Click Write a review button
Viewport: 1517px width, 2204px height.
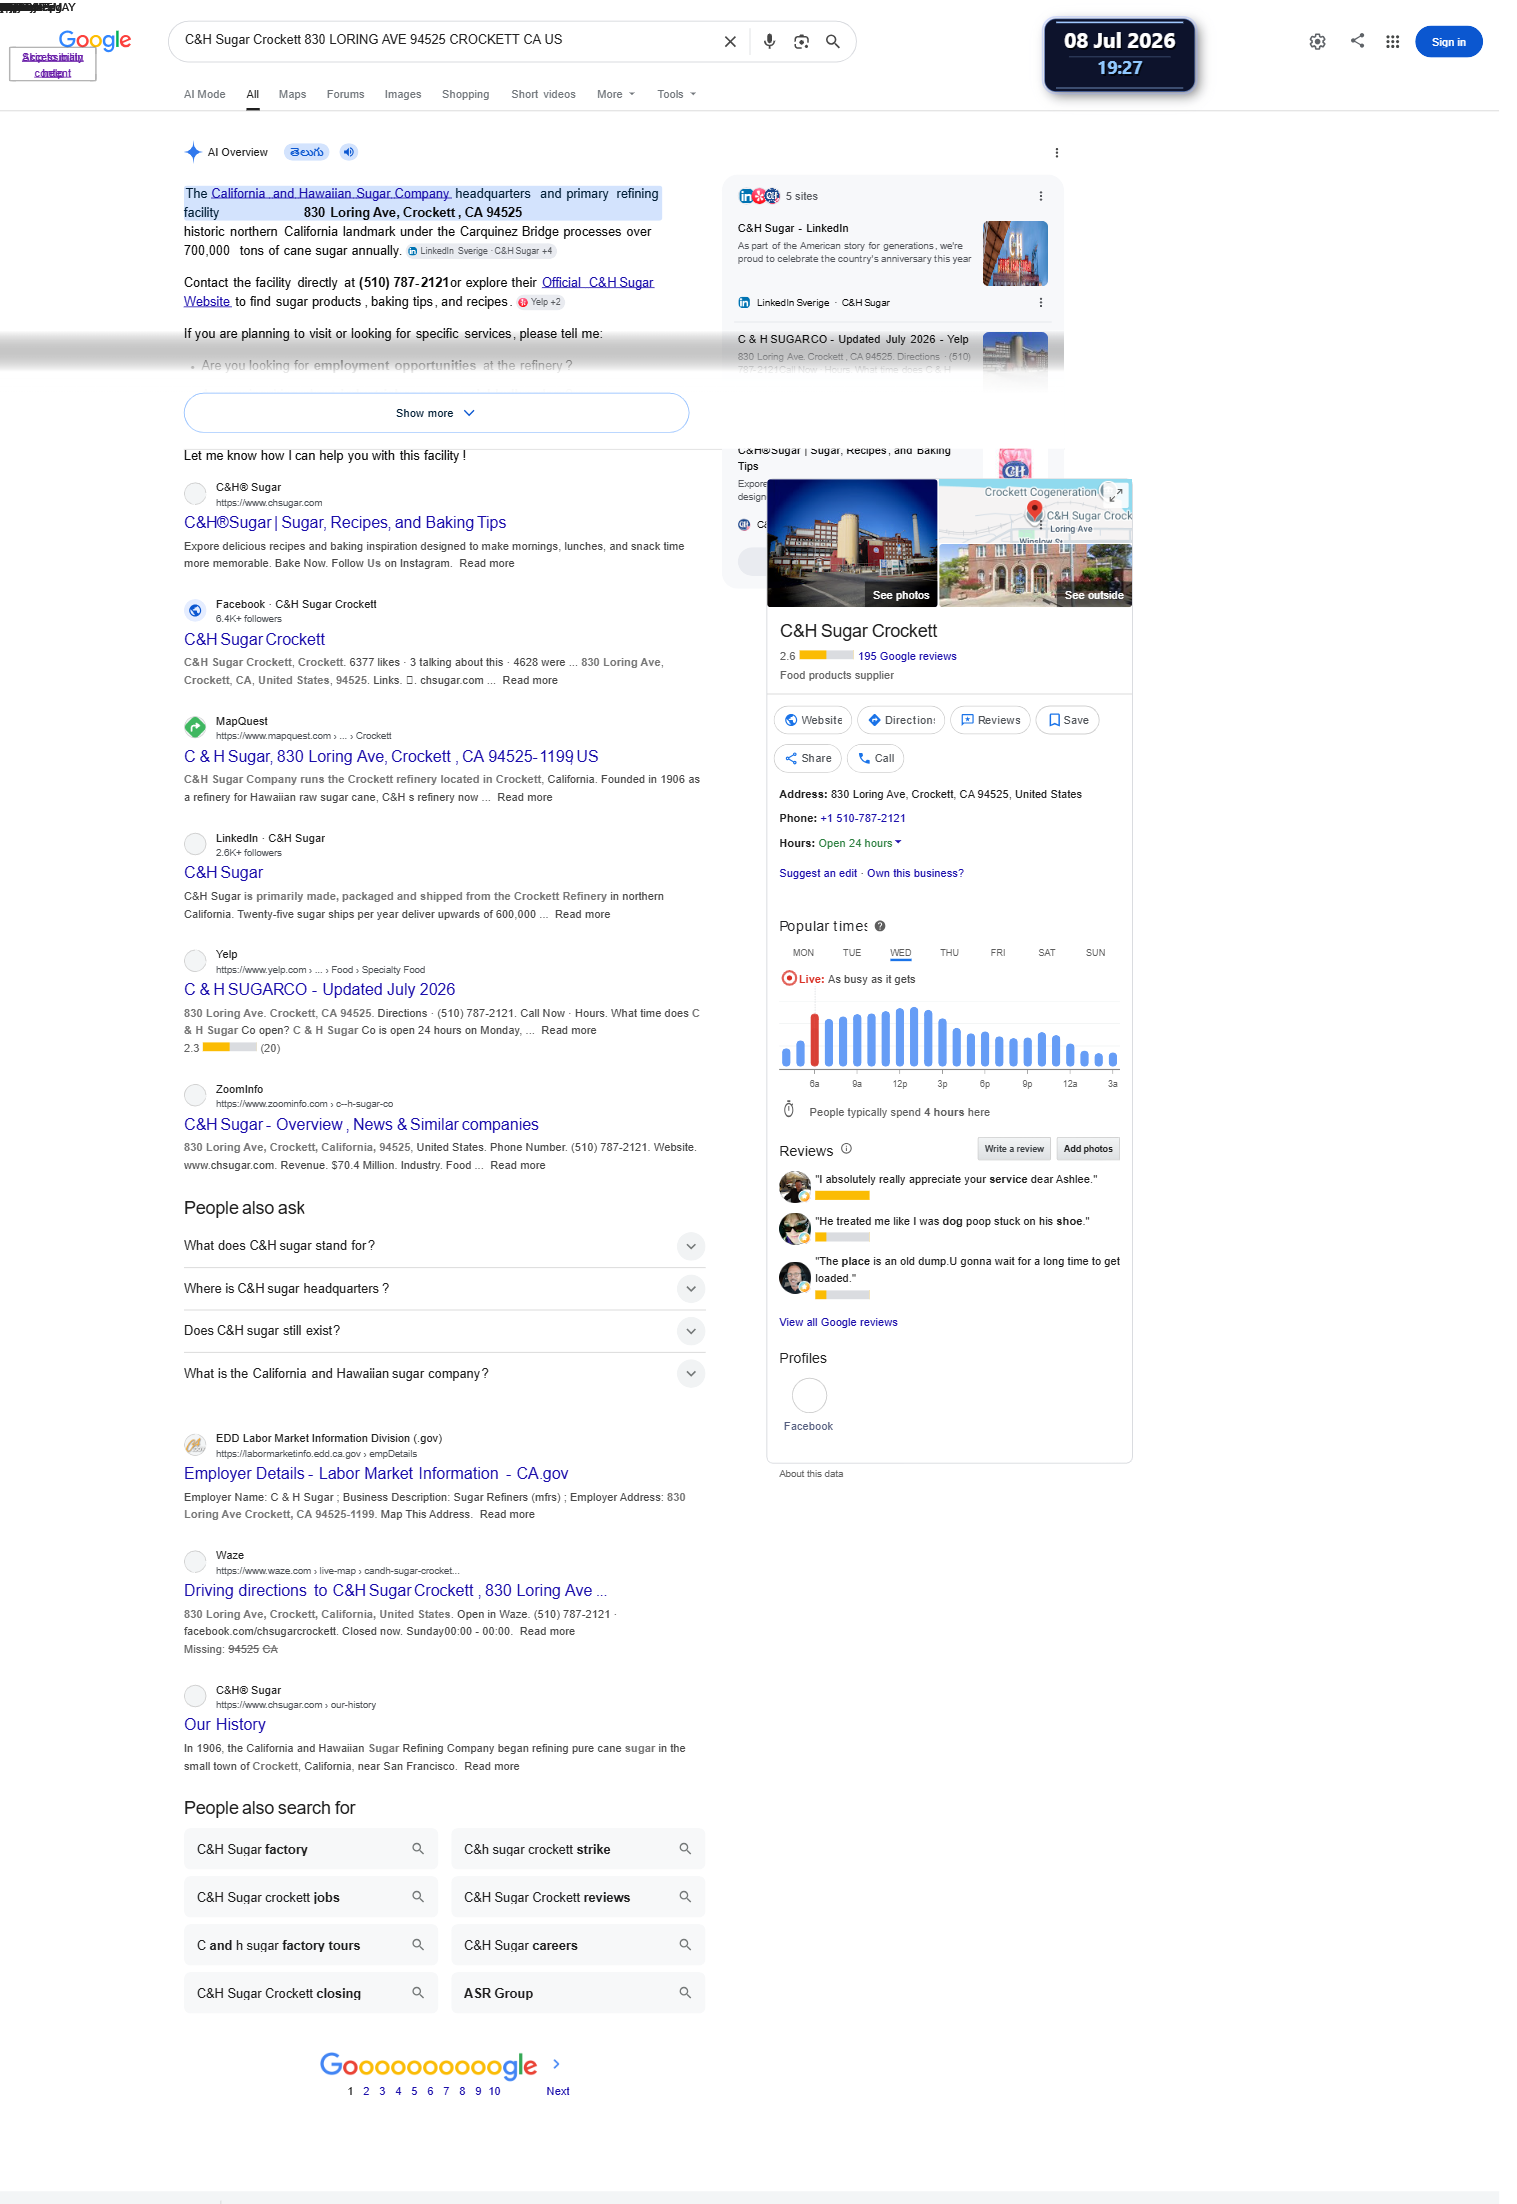(1014, 1149)
